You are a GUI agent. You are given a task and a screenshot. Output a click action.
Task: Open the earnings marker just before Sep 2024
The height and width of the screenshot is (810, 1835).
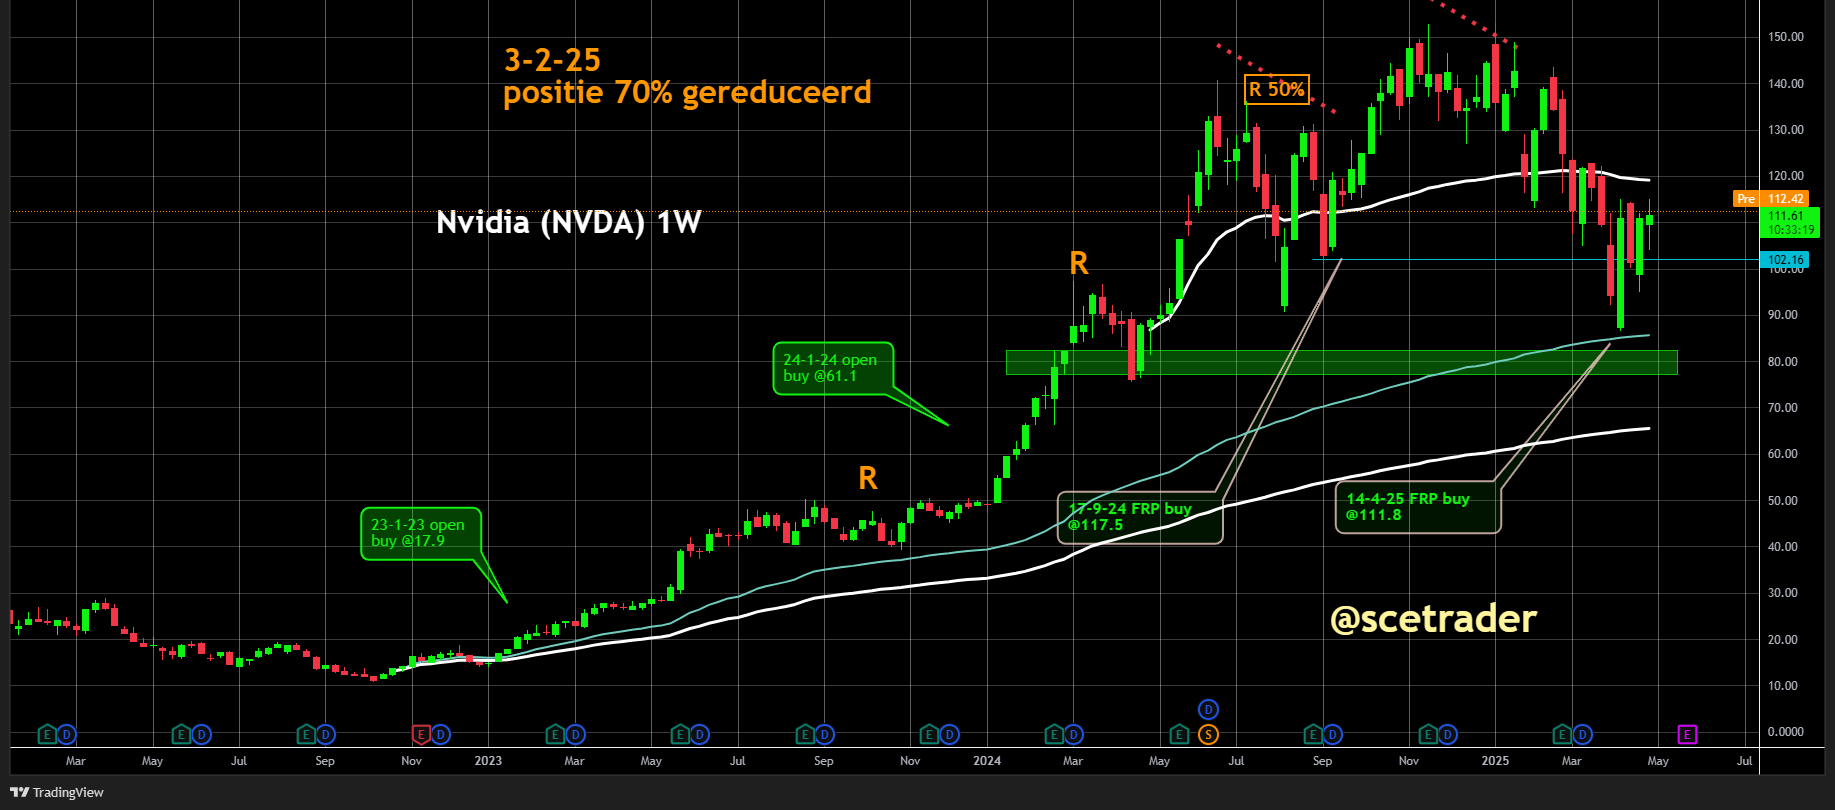pyautogui.click(x=1313, y=735)
